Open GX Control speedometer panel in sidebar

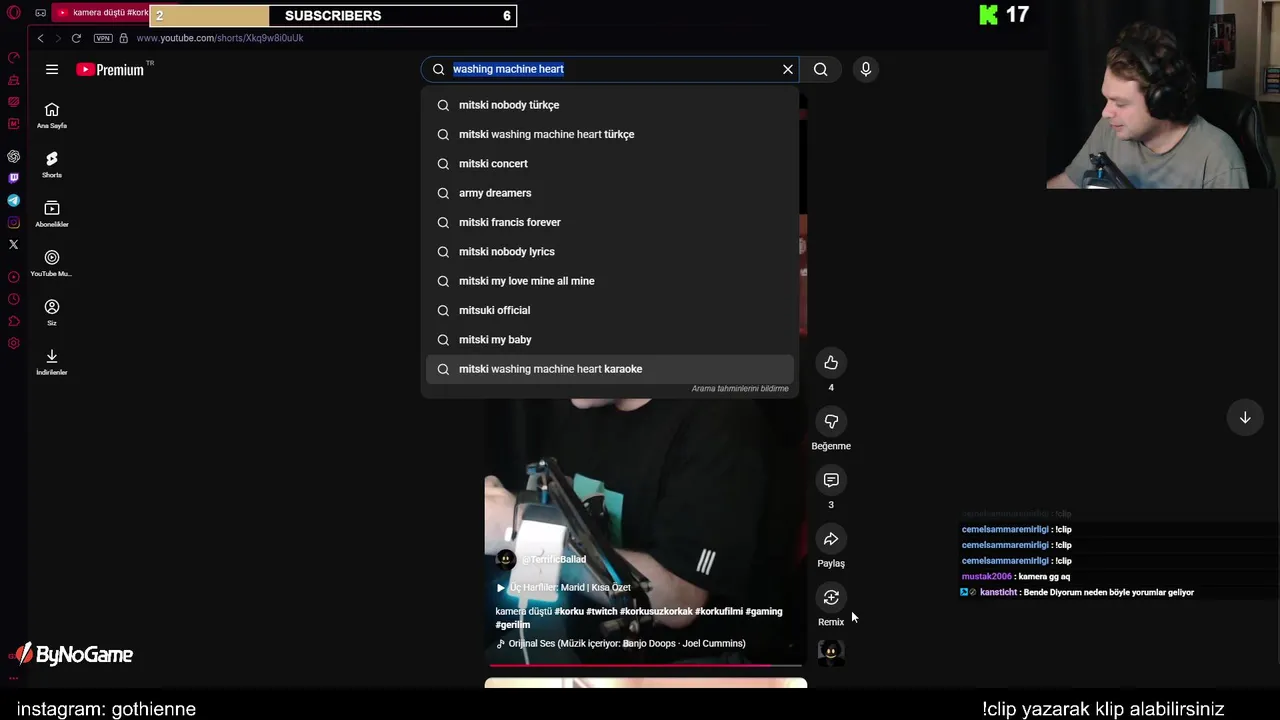pyautogui.click(x=14, y=57)
